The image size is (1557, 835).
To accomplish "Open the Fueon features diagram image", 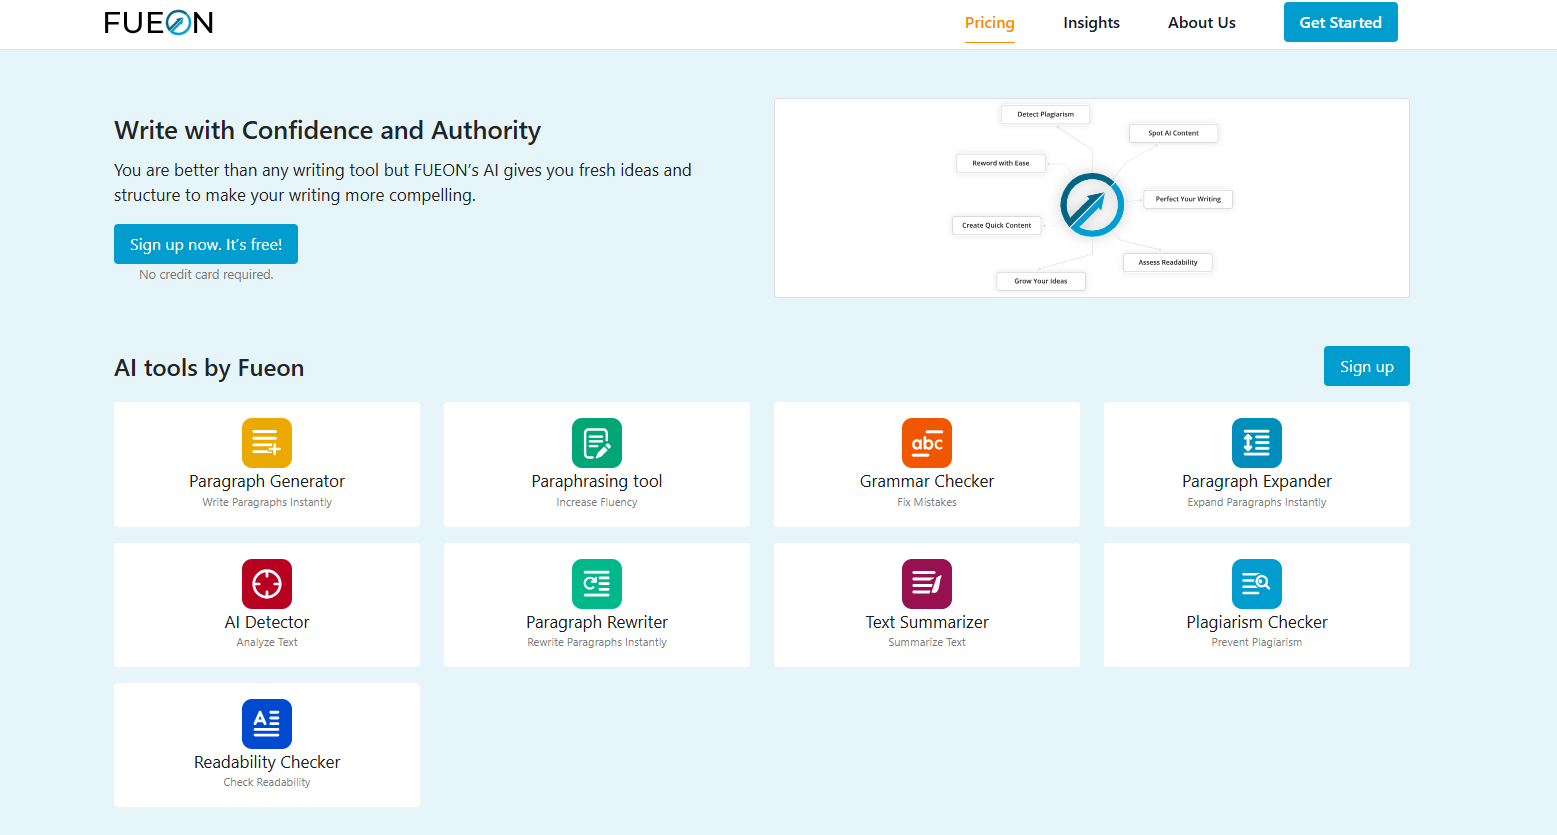I will tap(1092, 198).
